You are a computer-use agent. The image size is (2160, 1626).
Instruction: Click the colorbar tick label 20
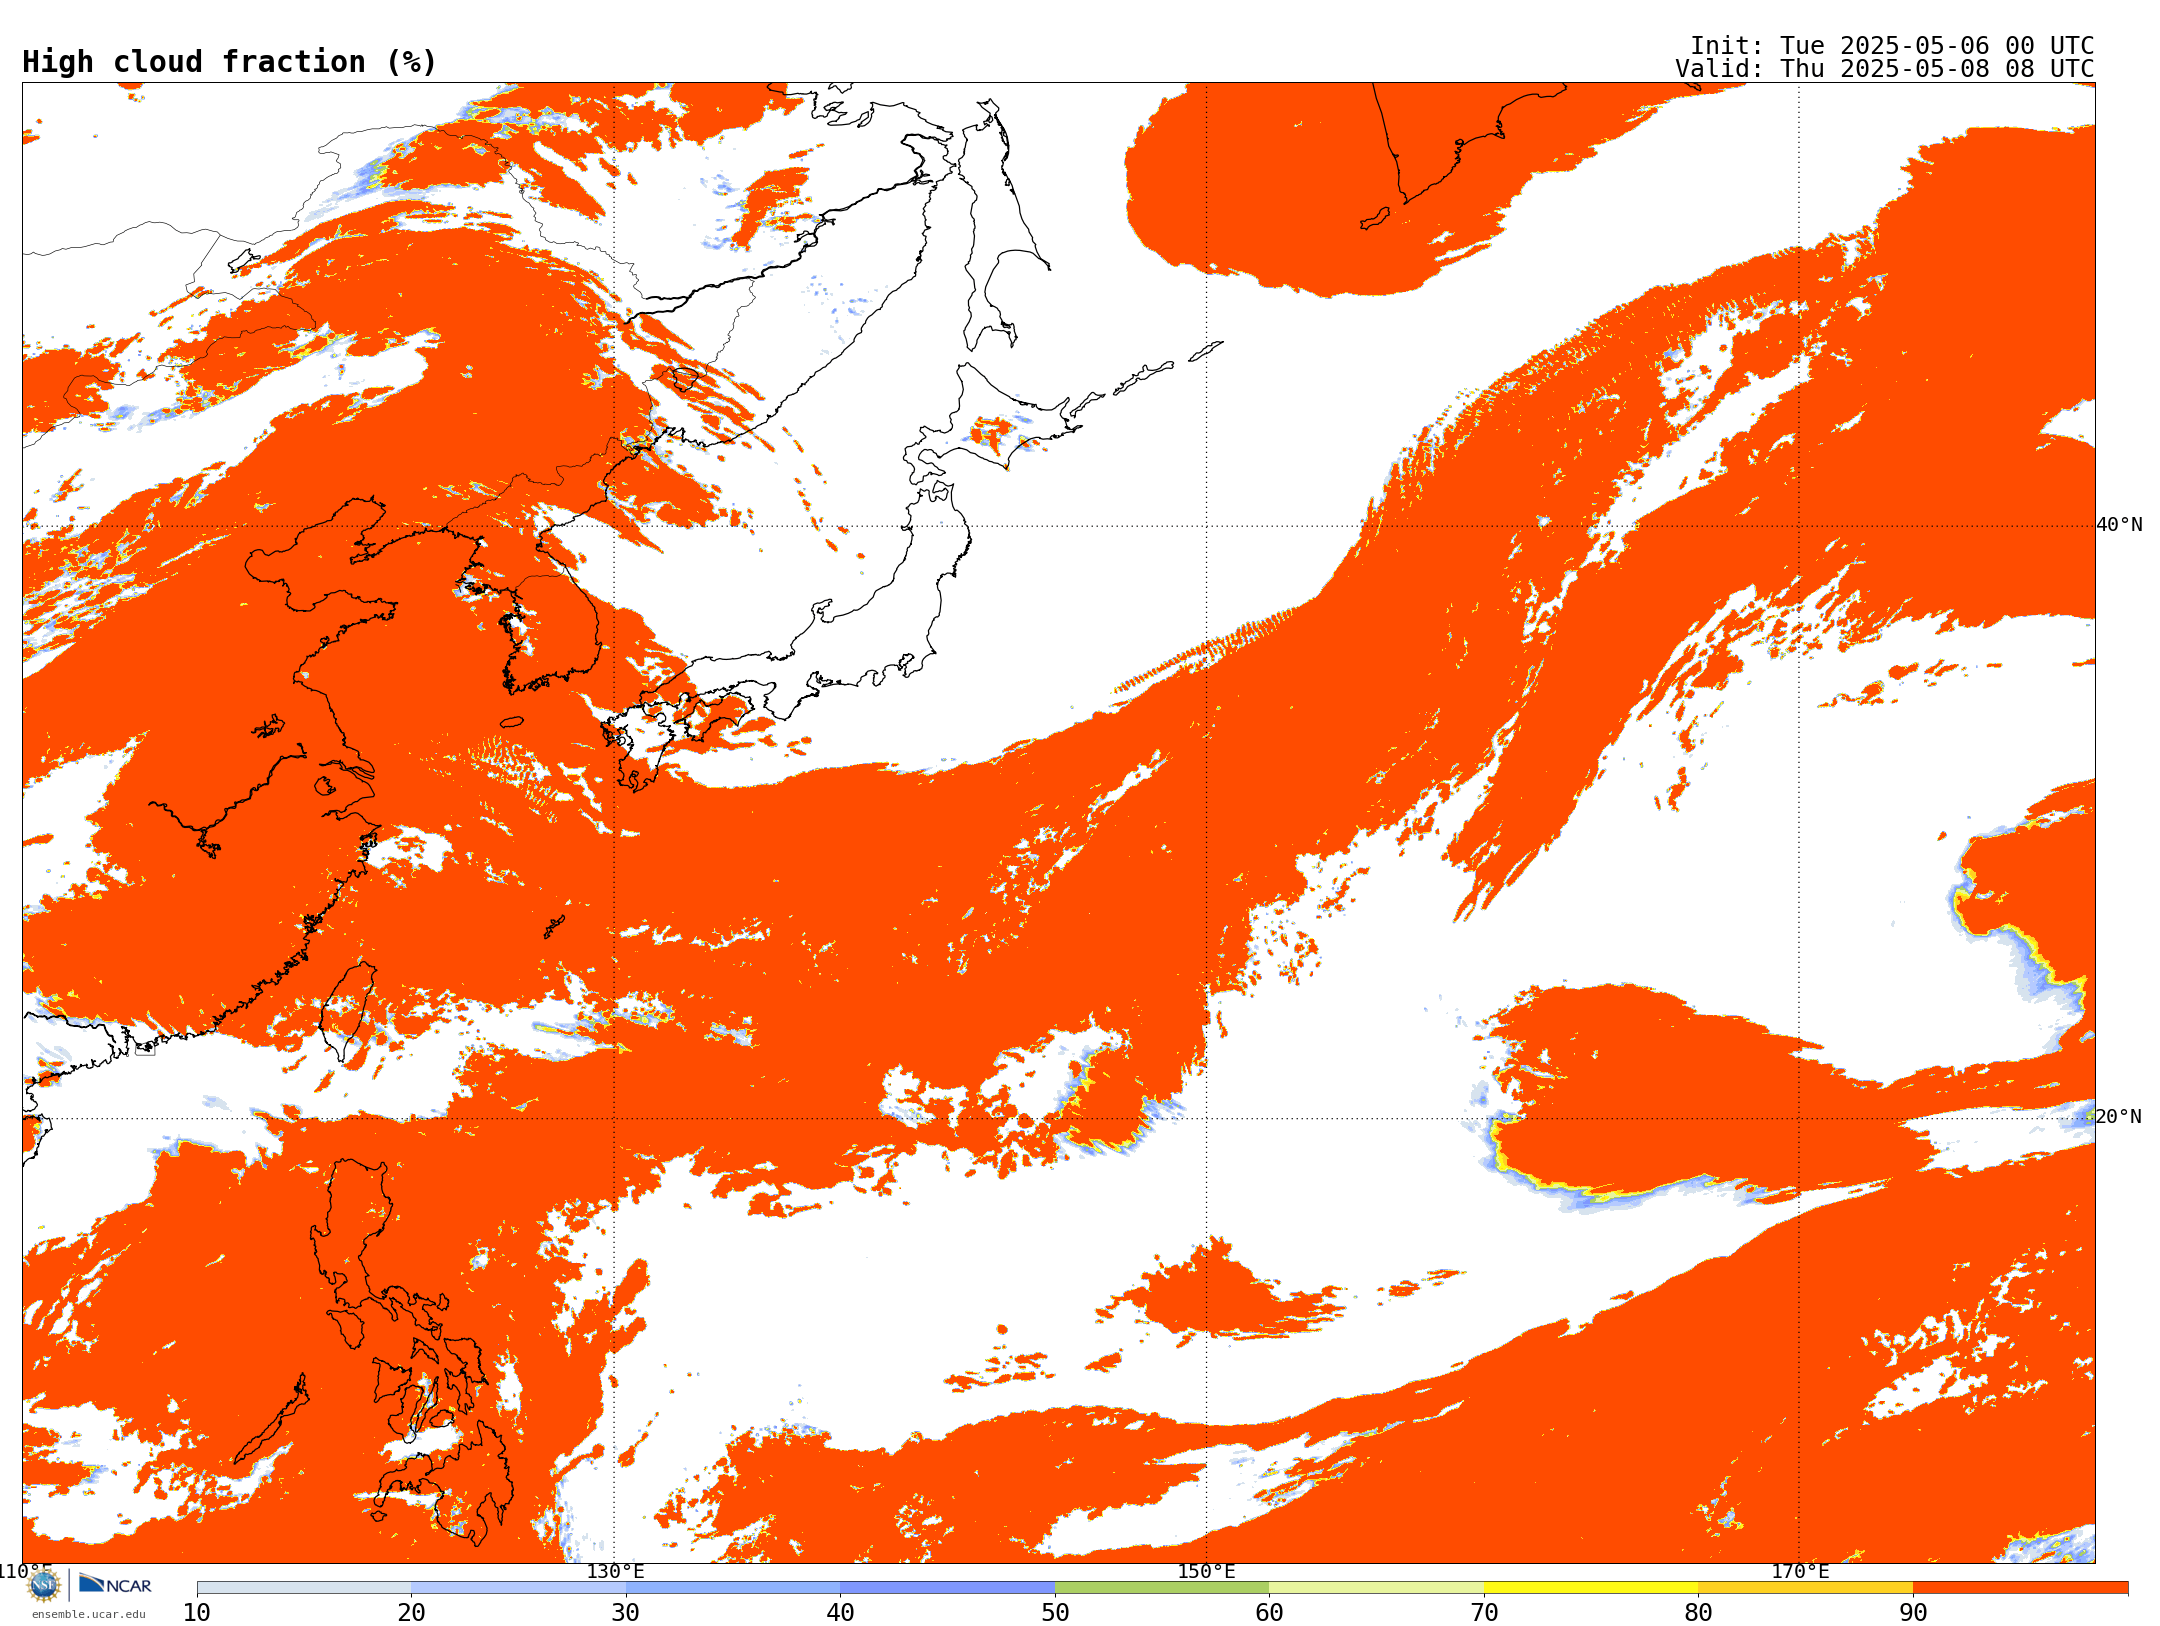[x=411, y=1613]
